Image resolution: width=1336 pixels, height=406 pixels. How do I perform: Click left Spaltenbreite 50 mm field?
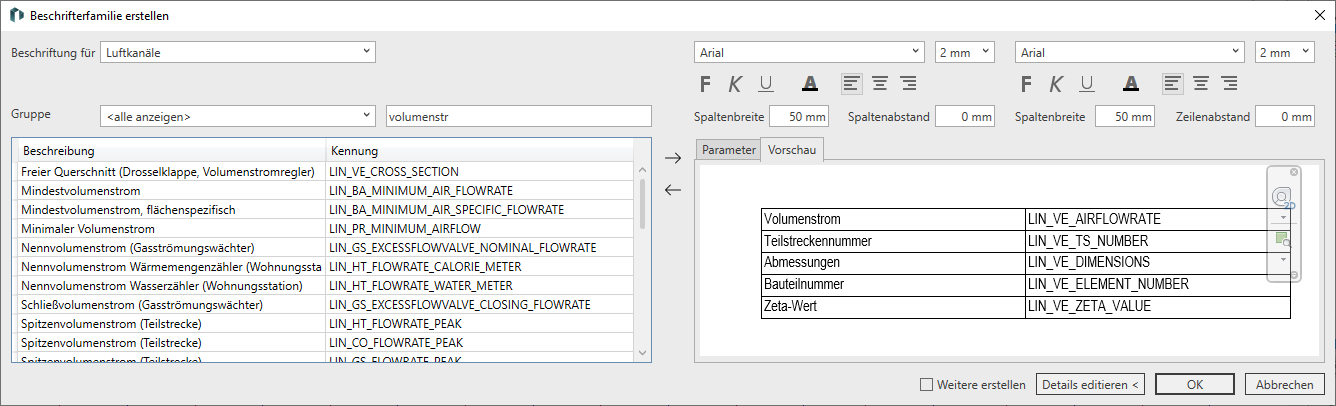click(x=799, y=116)
